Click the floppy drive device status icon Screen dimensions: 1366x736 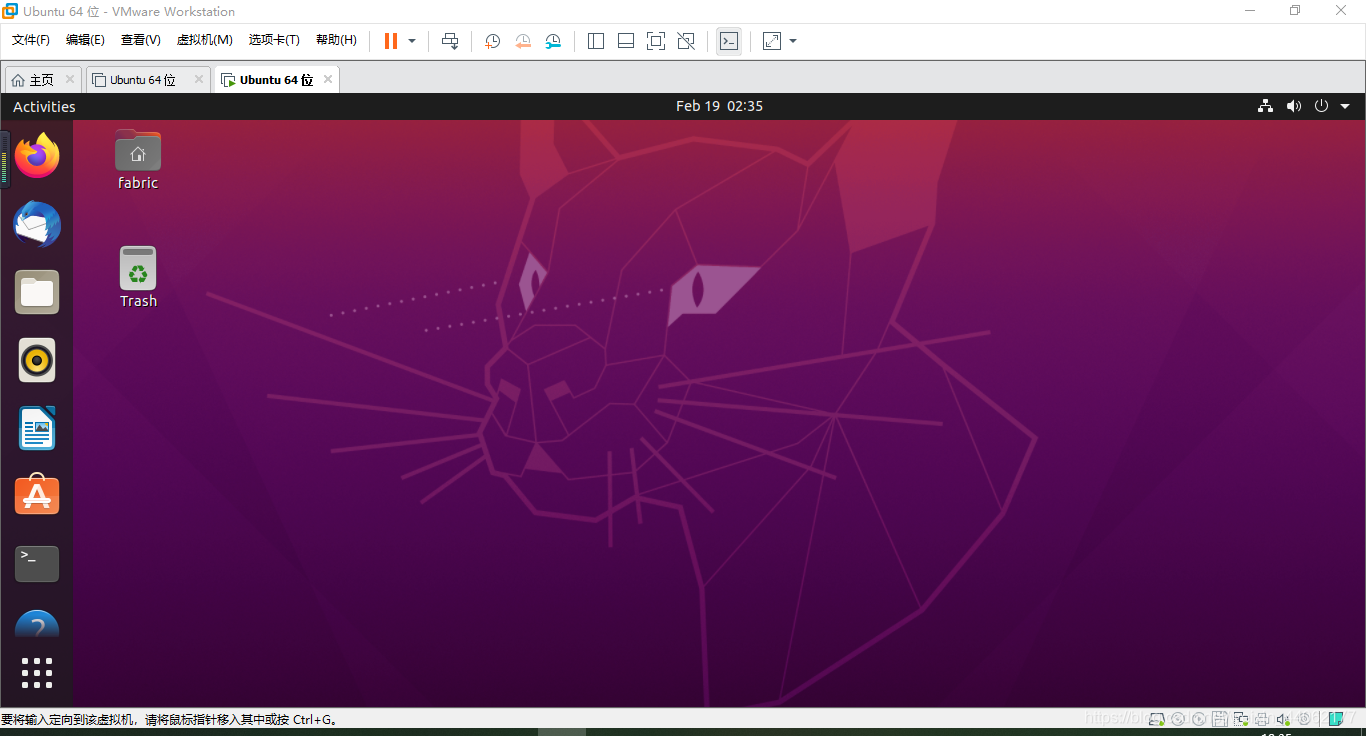1220,718
